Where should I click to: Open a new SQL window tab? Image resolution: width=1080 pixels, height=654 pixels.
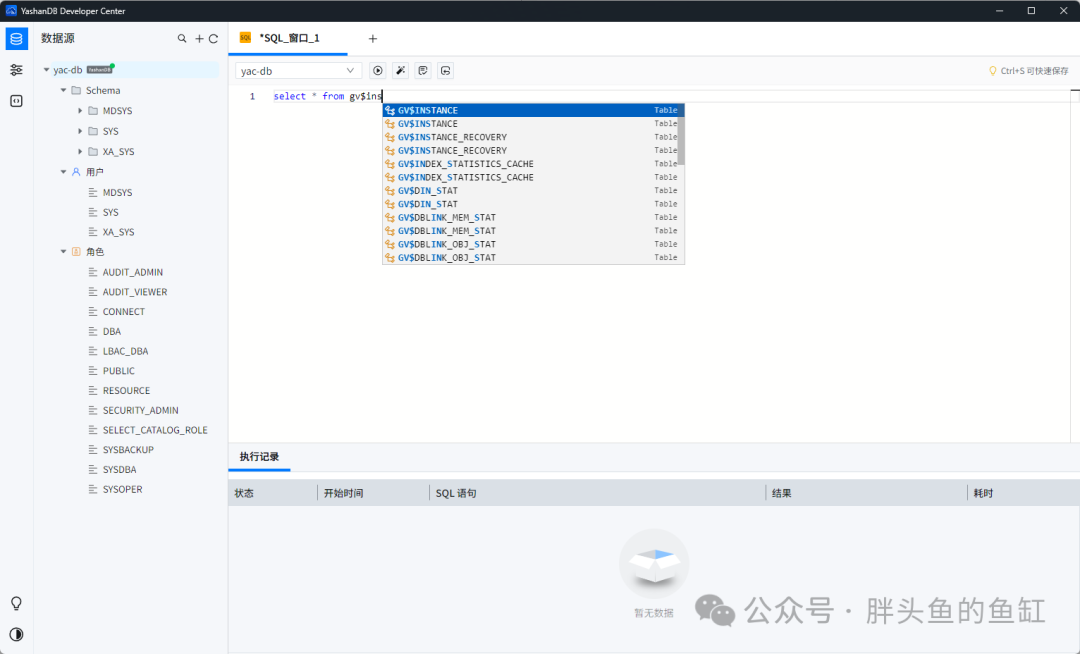373,39
